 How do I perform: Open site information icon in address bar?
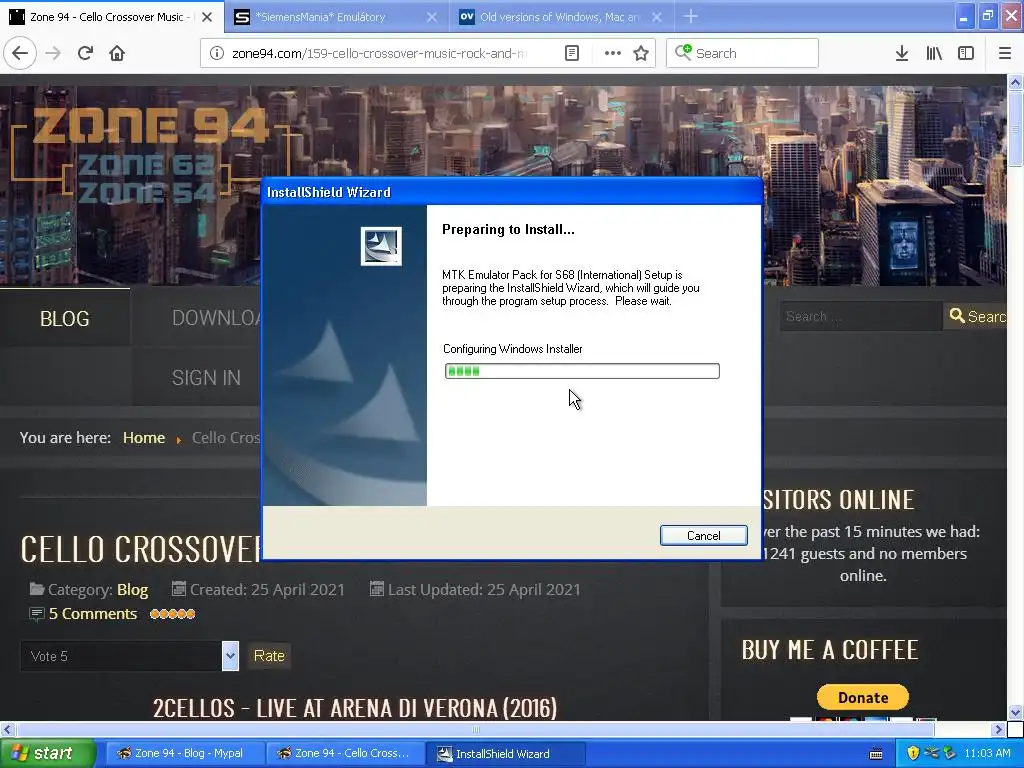[216, 53]
